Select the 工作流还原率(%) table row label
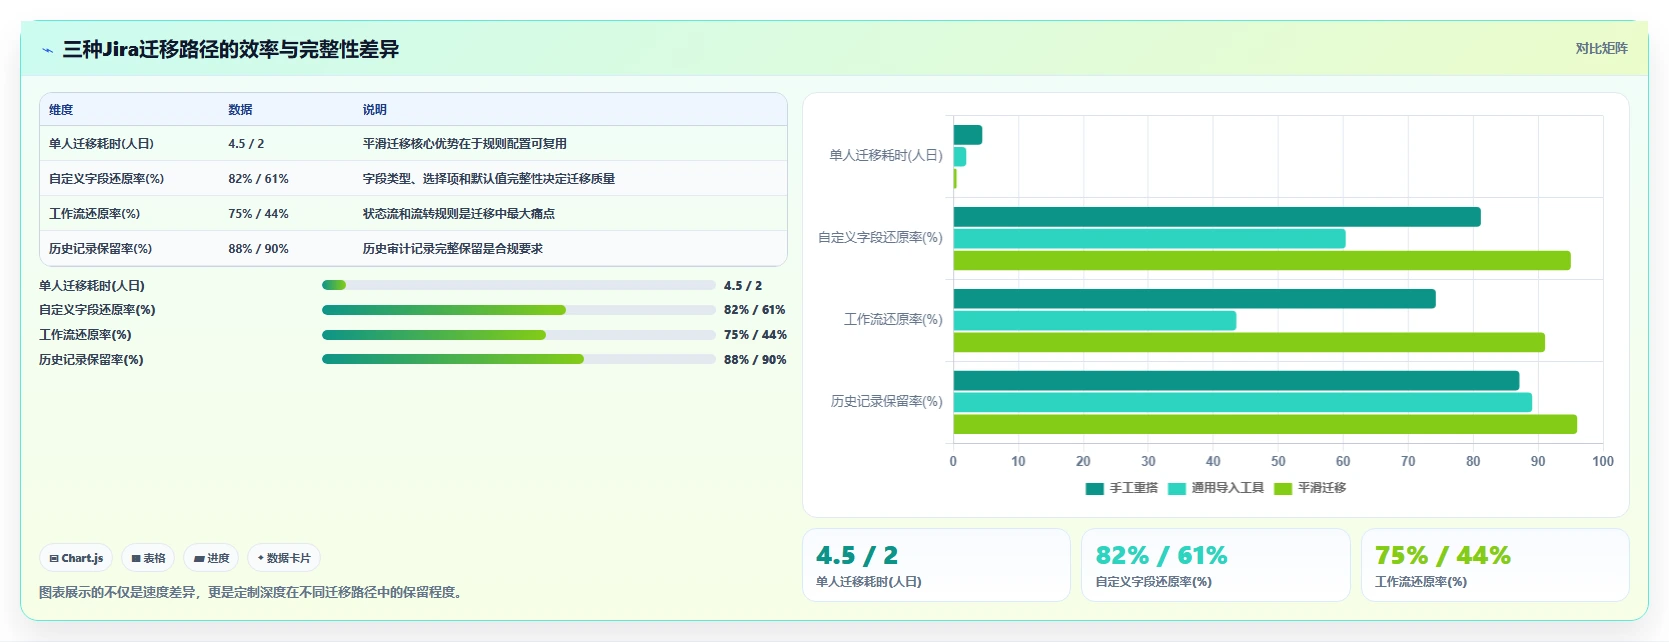The width and height of the screenshot is (1669, 642). coord(94,214)
